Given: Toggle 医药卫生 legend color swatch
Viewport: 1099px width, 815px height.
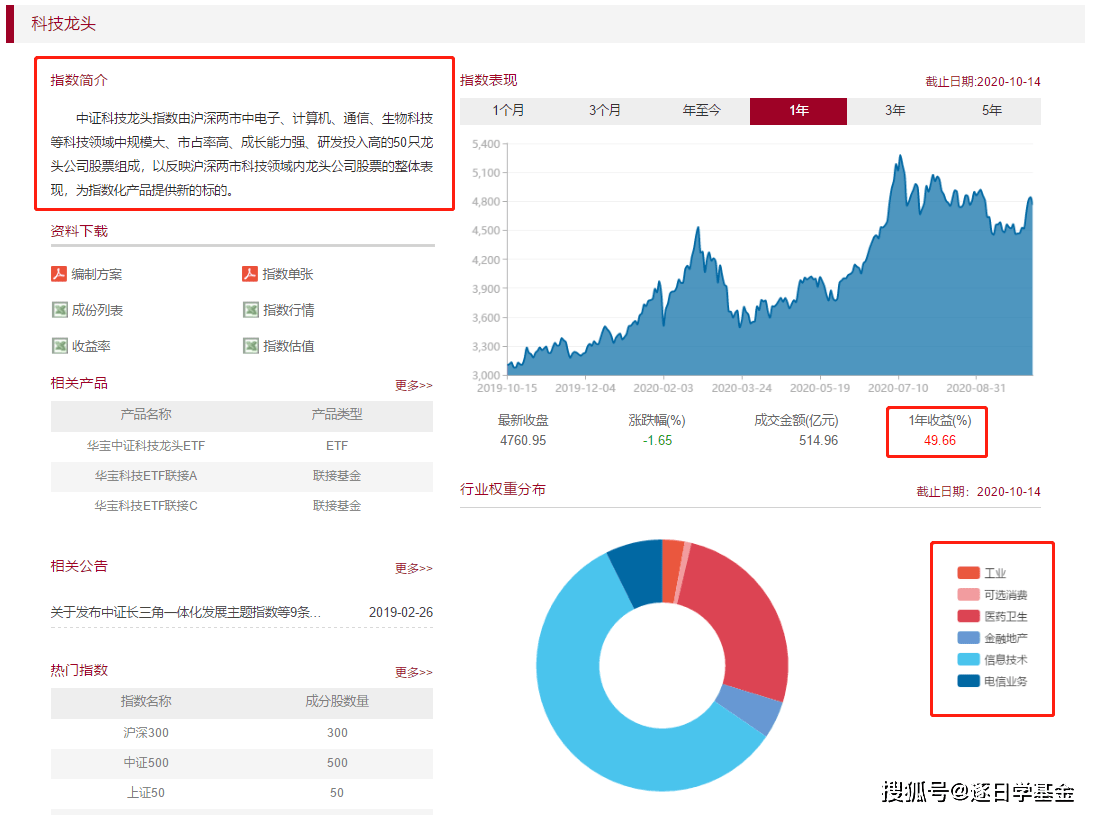Looking at the screenshot, I should pos(968,616).
